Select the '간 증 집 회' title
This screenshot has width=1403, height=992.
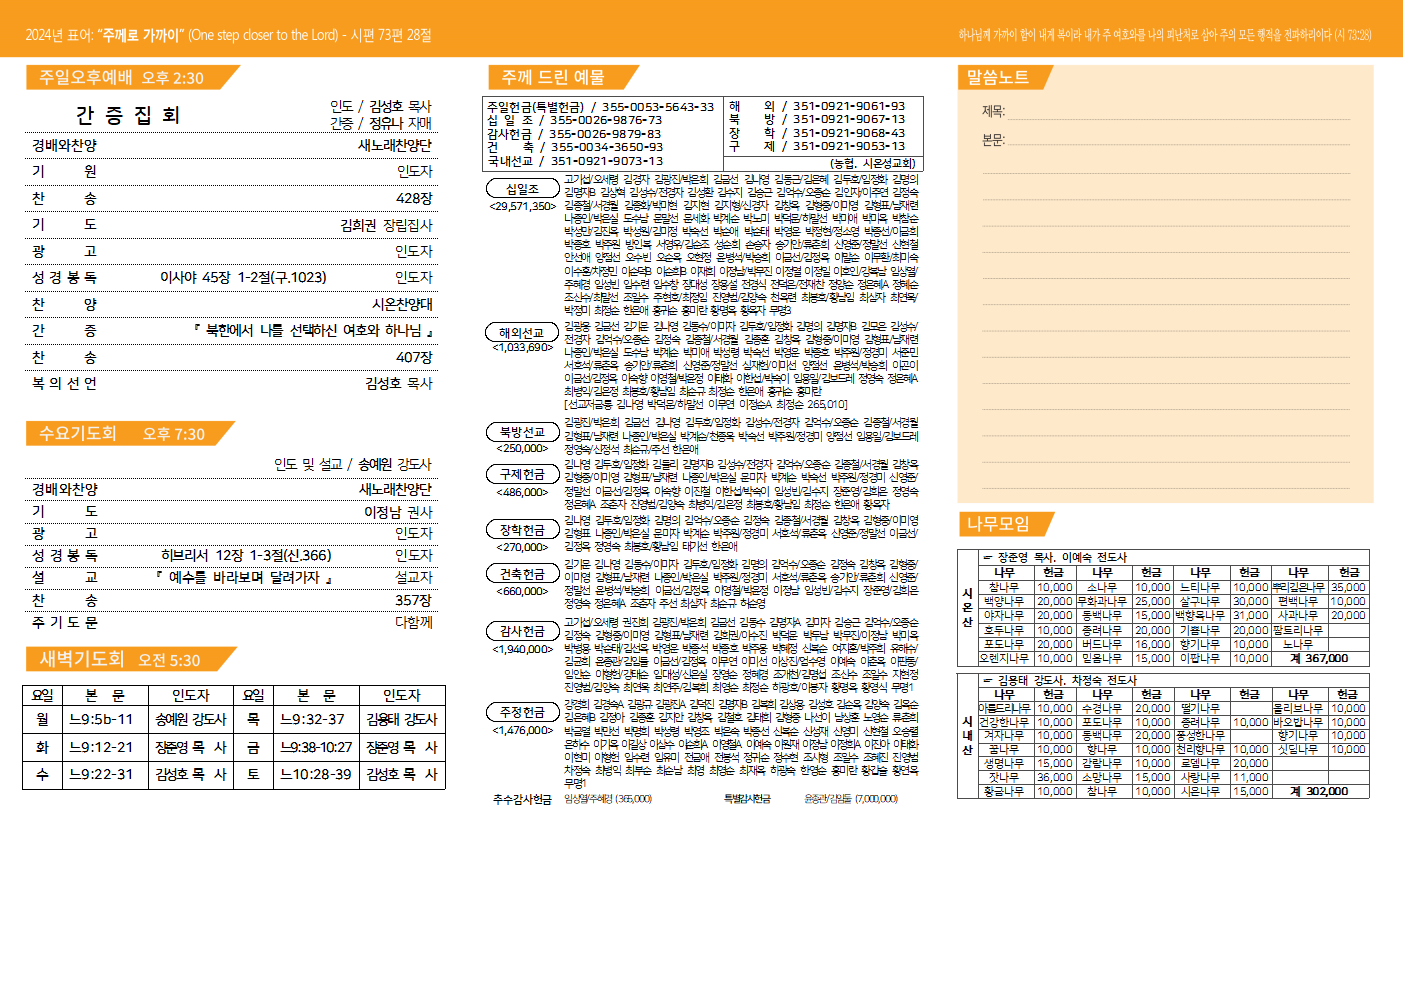(x=128, y=115)
